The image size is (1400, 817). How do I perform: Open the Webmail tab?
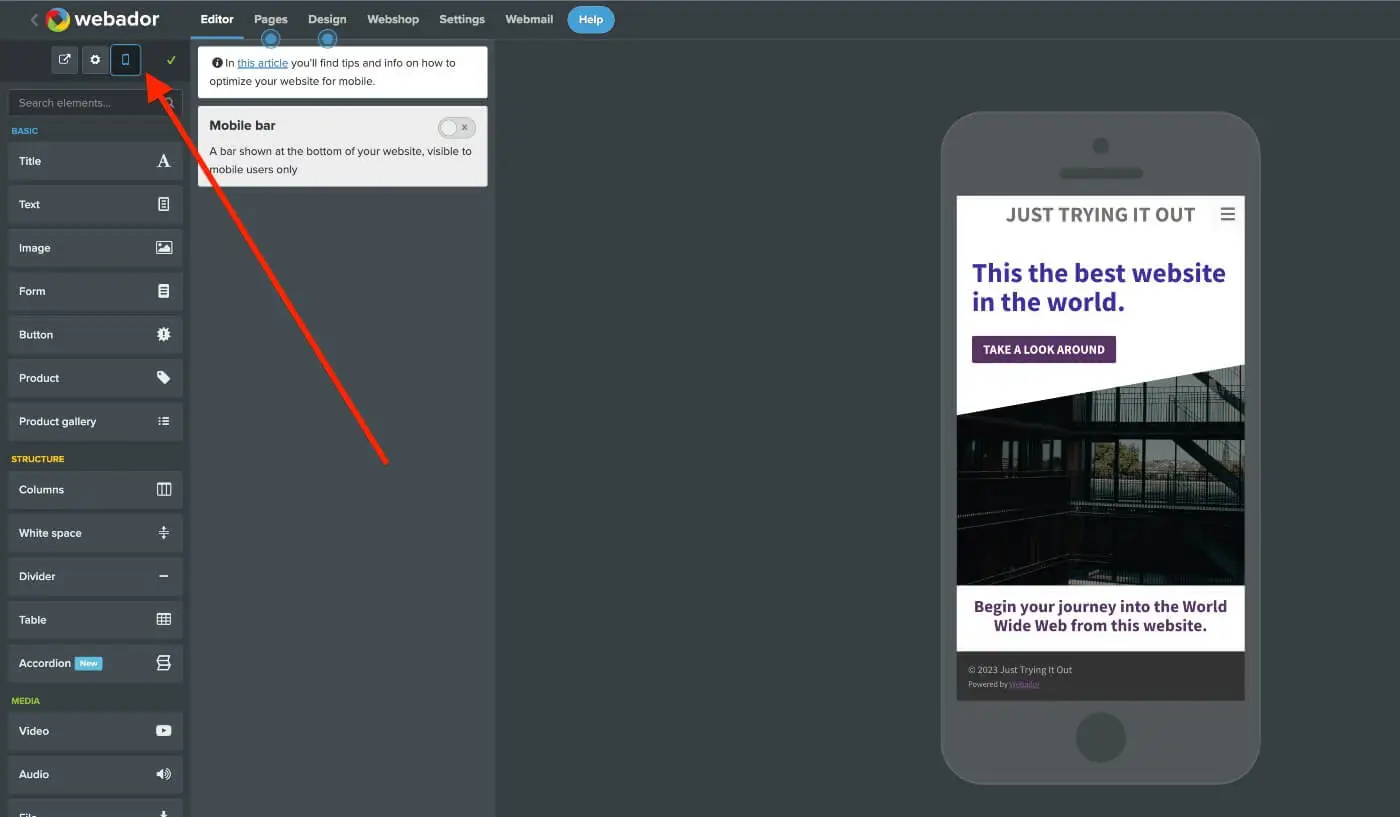(x=529, y=19)
